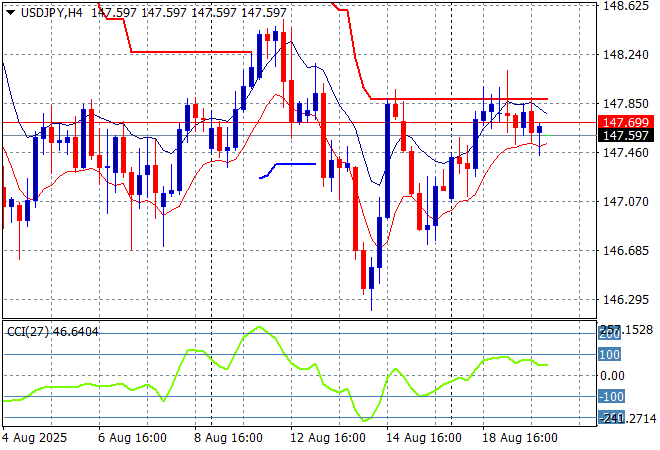Click the 146.295 price axis label

point(626,299)
